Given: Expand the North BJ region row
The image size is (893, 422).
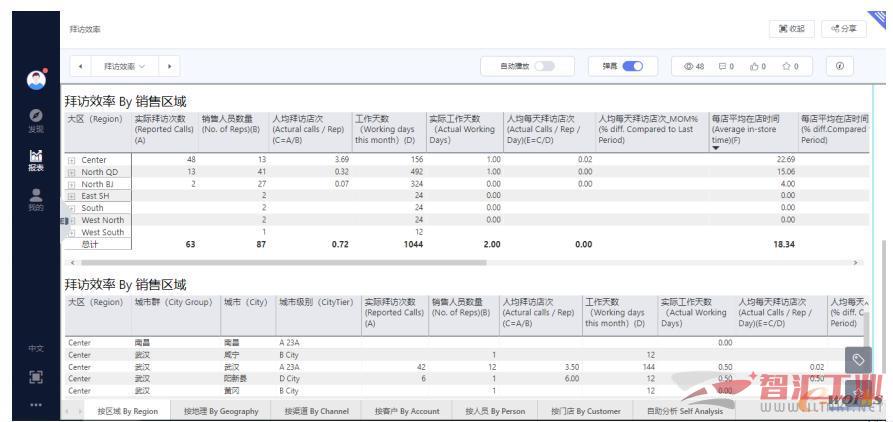Looking at the screenshot, I should [x=72, y=185].
